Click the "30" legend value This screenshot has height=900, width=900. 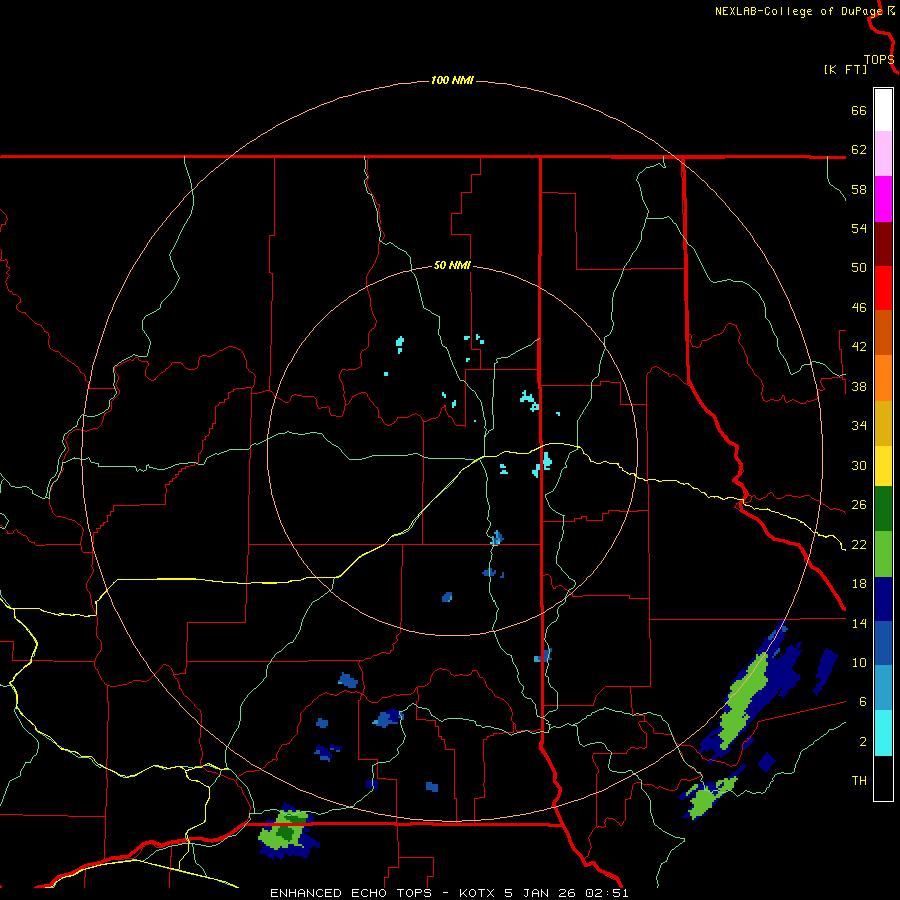859,465
